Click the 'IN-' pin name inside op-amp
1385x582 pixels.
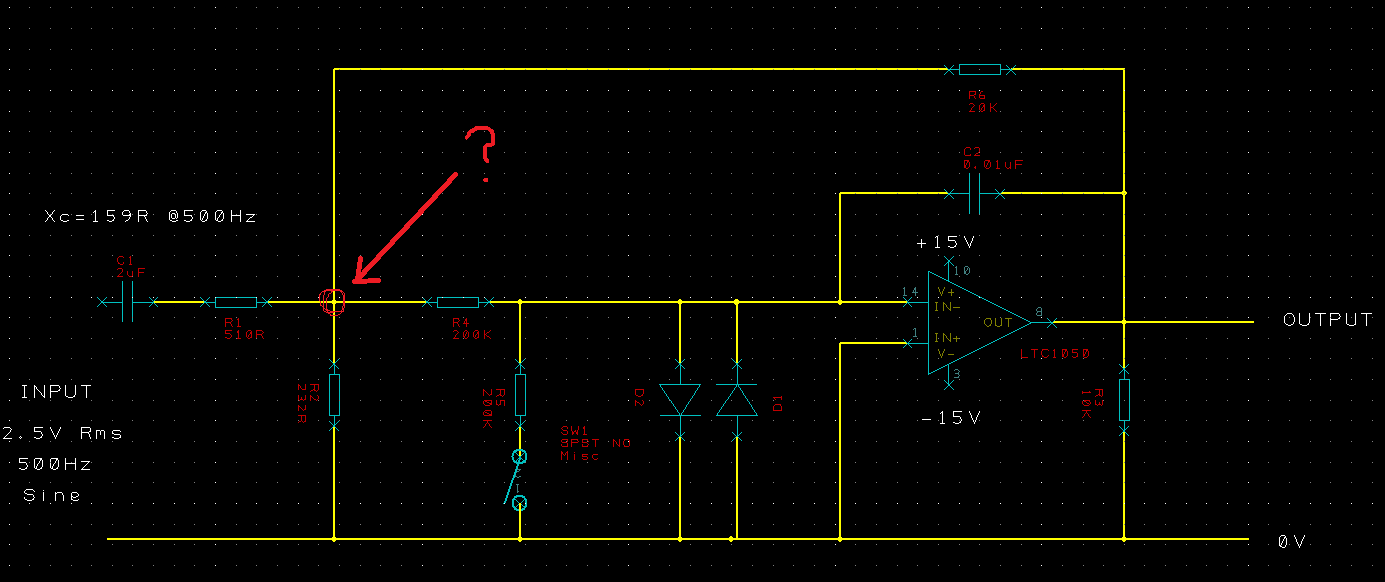(948, 307)
